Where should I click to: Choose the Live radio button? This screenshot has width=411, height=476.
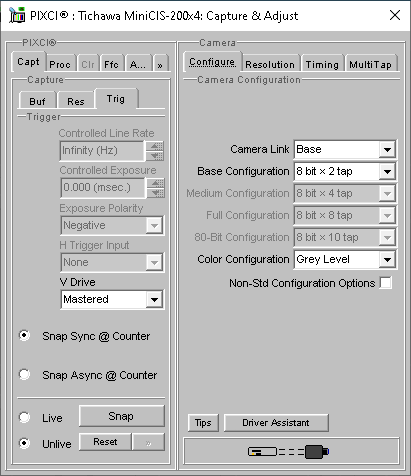pos(24,417)
